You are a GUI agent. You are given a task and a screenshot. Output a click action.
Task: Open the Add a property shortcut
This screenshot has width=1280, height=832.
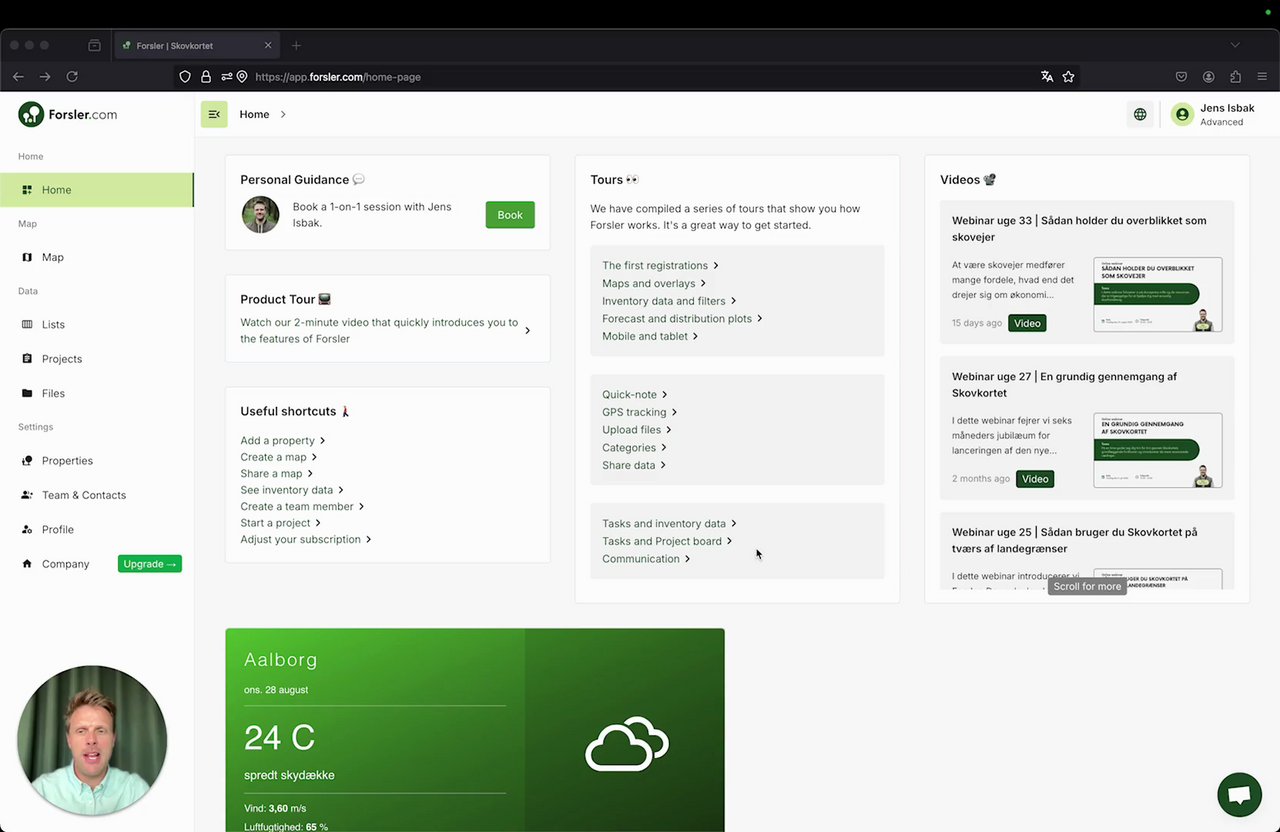[283, 440]
